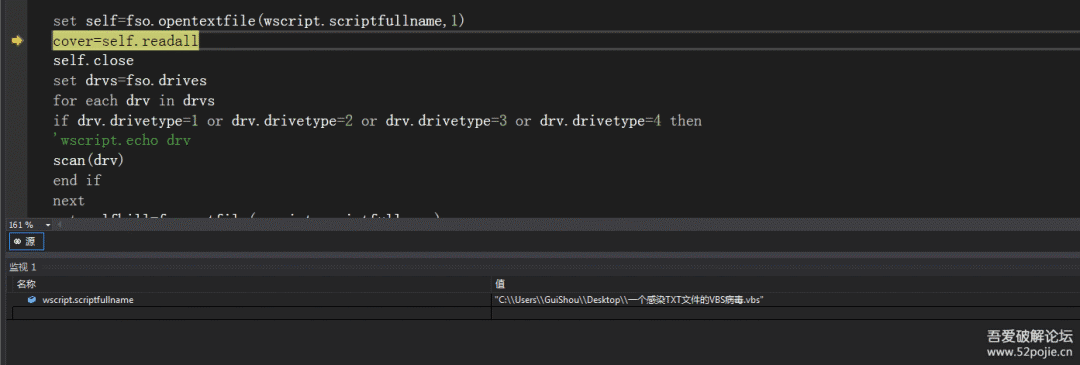Click the self.close code line
Screen dimensions: 1080x365
pos(93,61)
